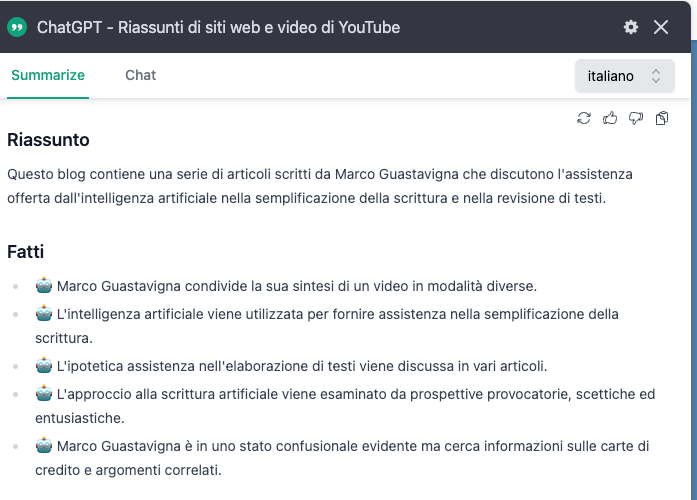Viewport: 697px width, 500px height.
Task: Regenerate the summary with the refresh icon
Action: point(584,119)
